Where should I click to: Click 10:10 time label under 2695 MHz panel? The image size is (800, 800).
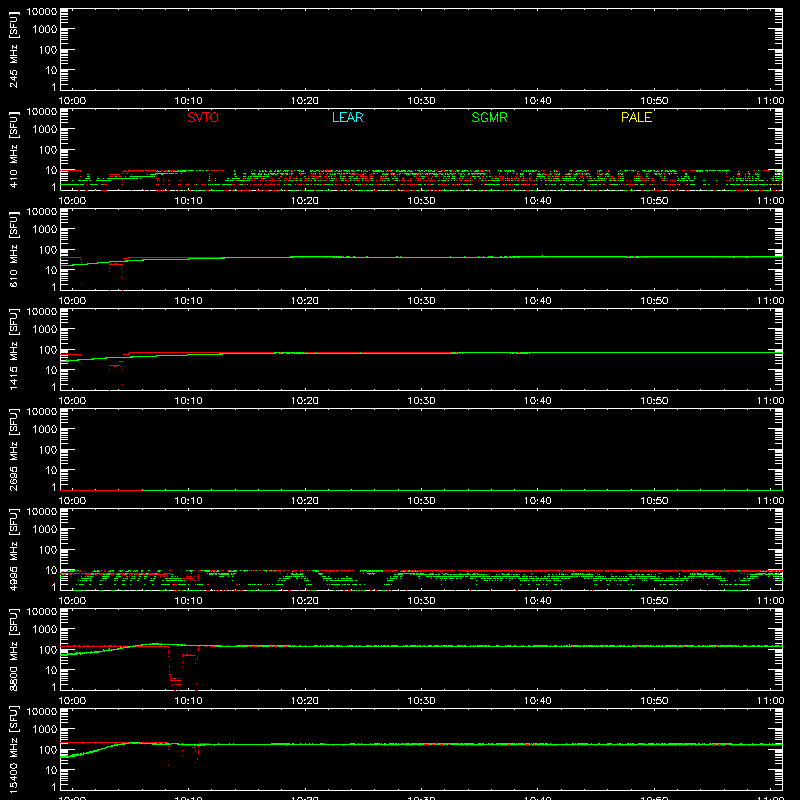coord(189,501)
